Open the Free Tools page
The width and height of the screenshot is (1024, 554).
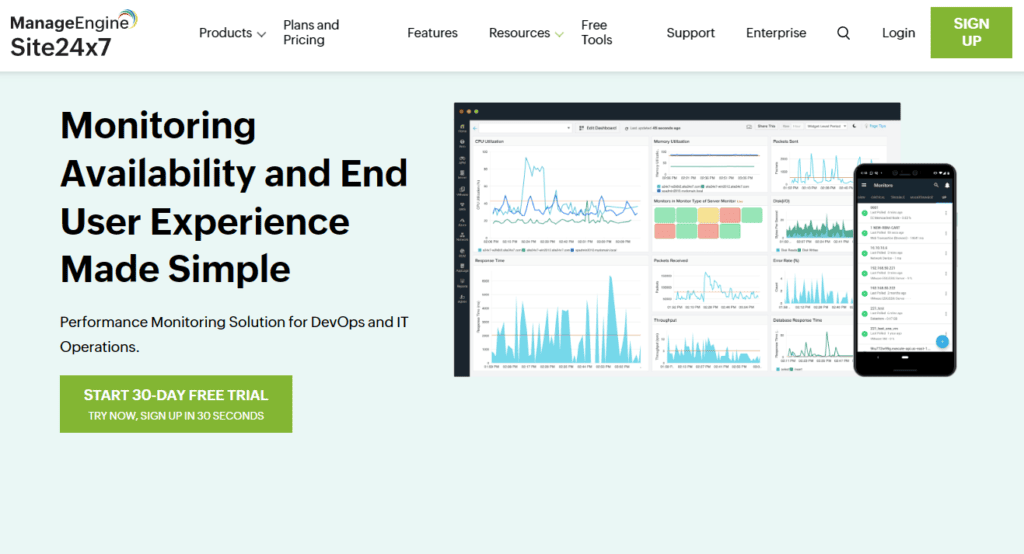[x=596, y=33]
